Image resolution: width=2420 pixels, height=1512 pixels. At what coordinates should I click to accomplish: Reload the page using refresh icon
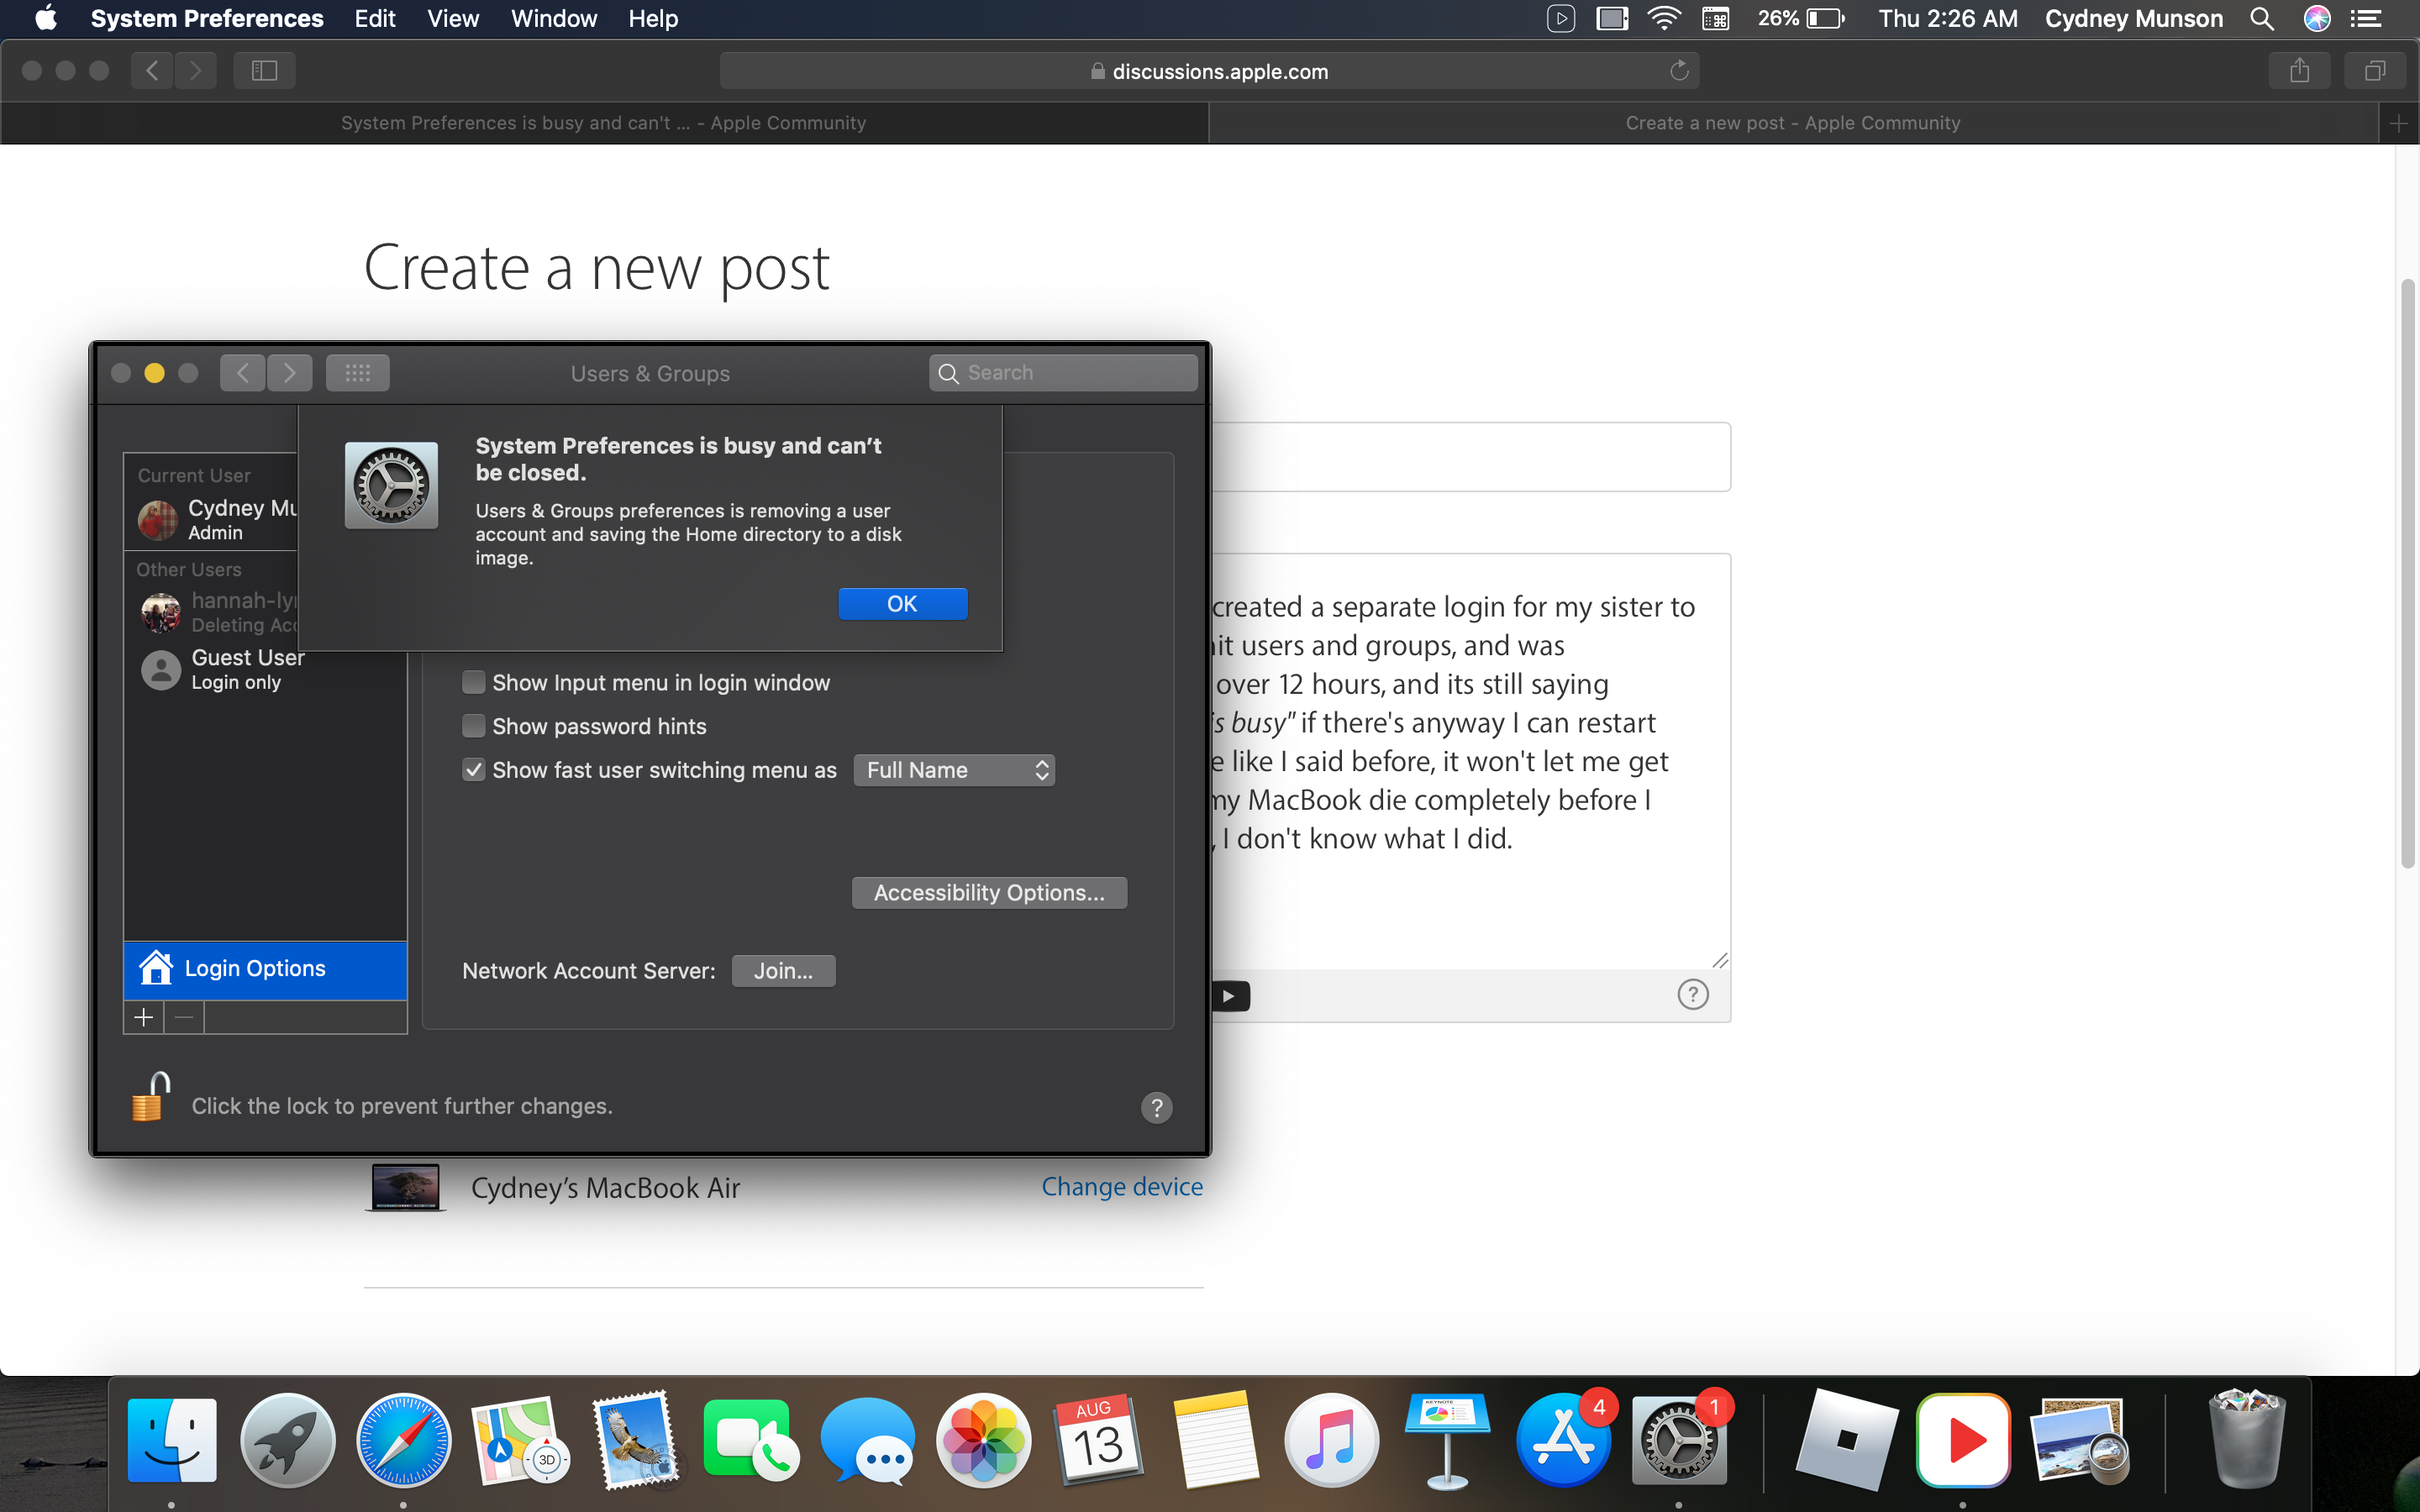point(1679,71)
